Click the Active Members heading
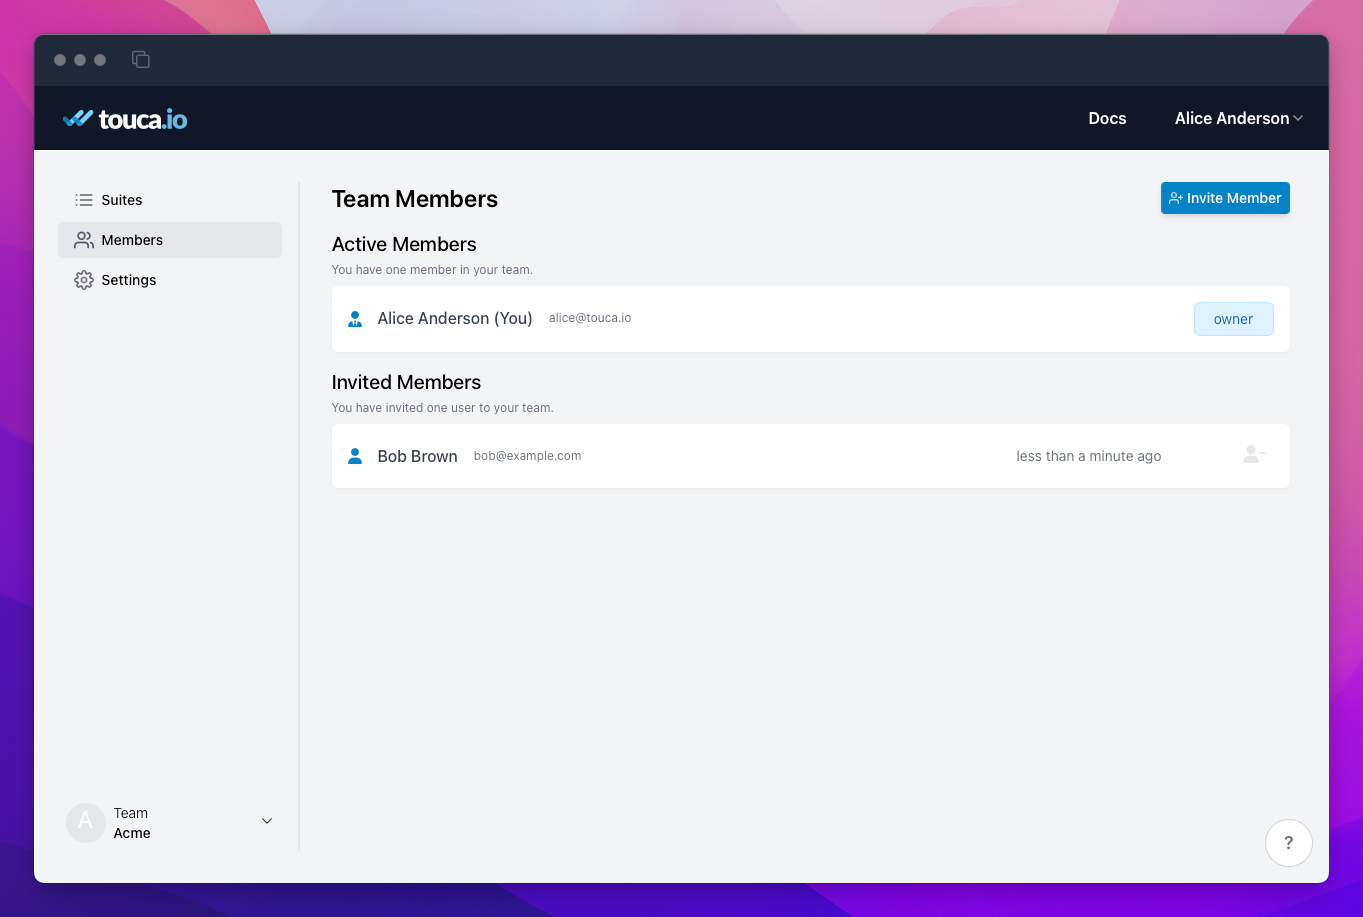 coord(404,244)
